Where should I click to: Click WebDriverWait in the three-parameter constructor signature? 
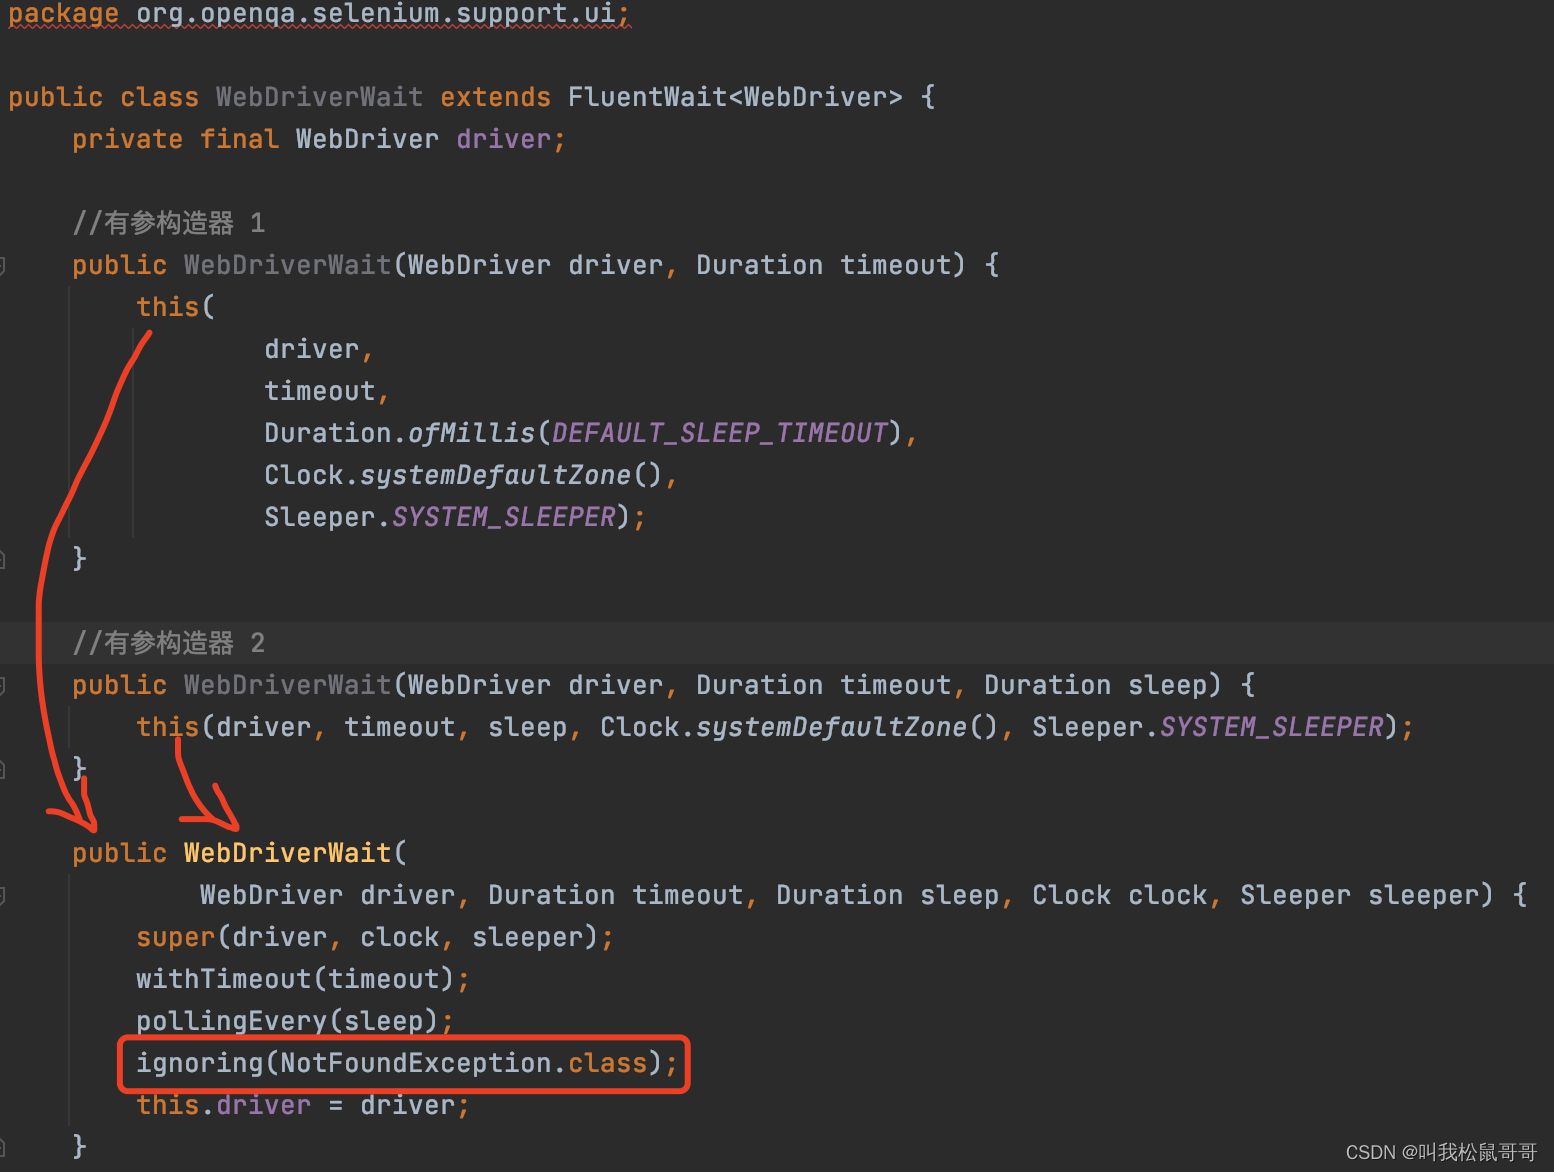(x=287, y=685)
